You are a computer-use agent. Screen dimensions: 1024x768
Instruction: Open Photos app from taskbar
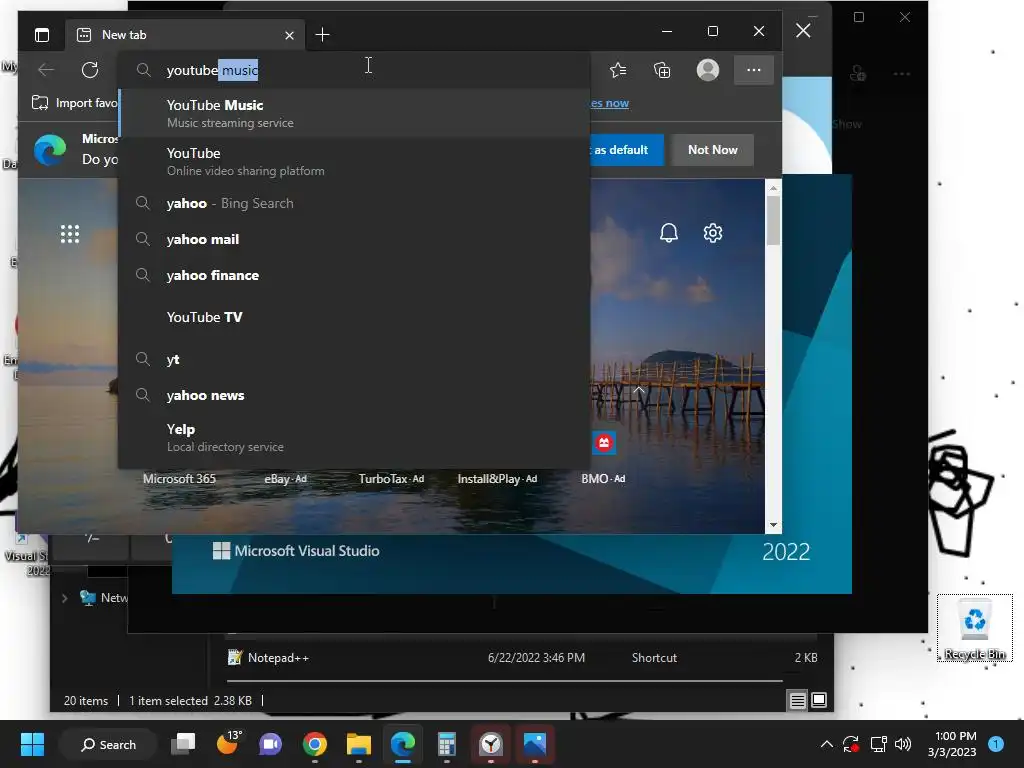point(534,744)
